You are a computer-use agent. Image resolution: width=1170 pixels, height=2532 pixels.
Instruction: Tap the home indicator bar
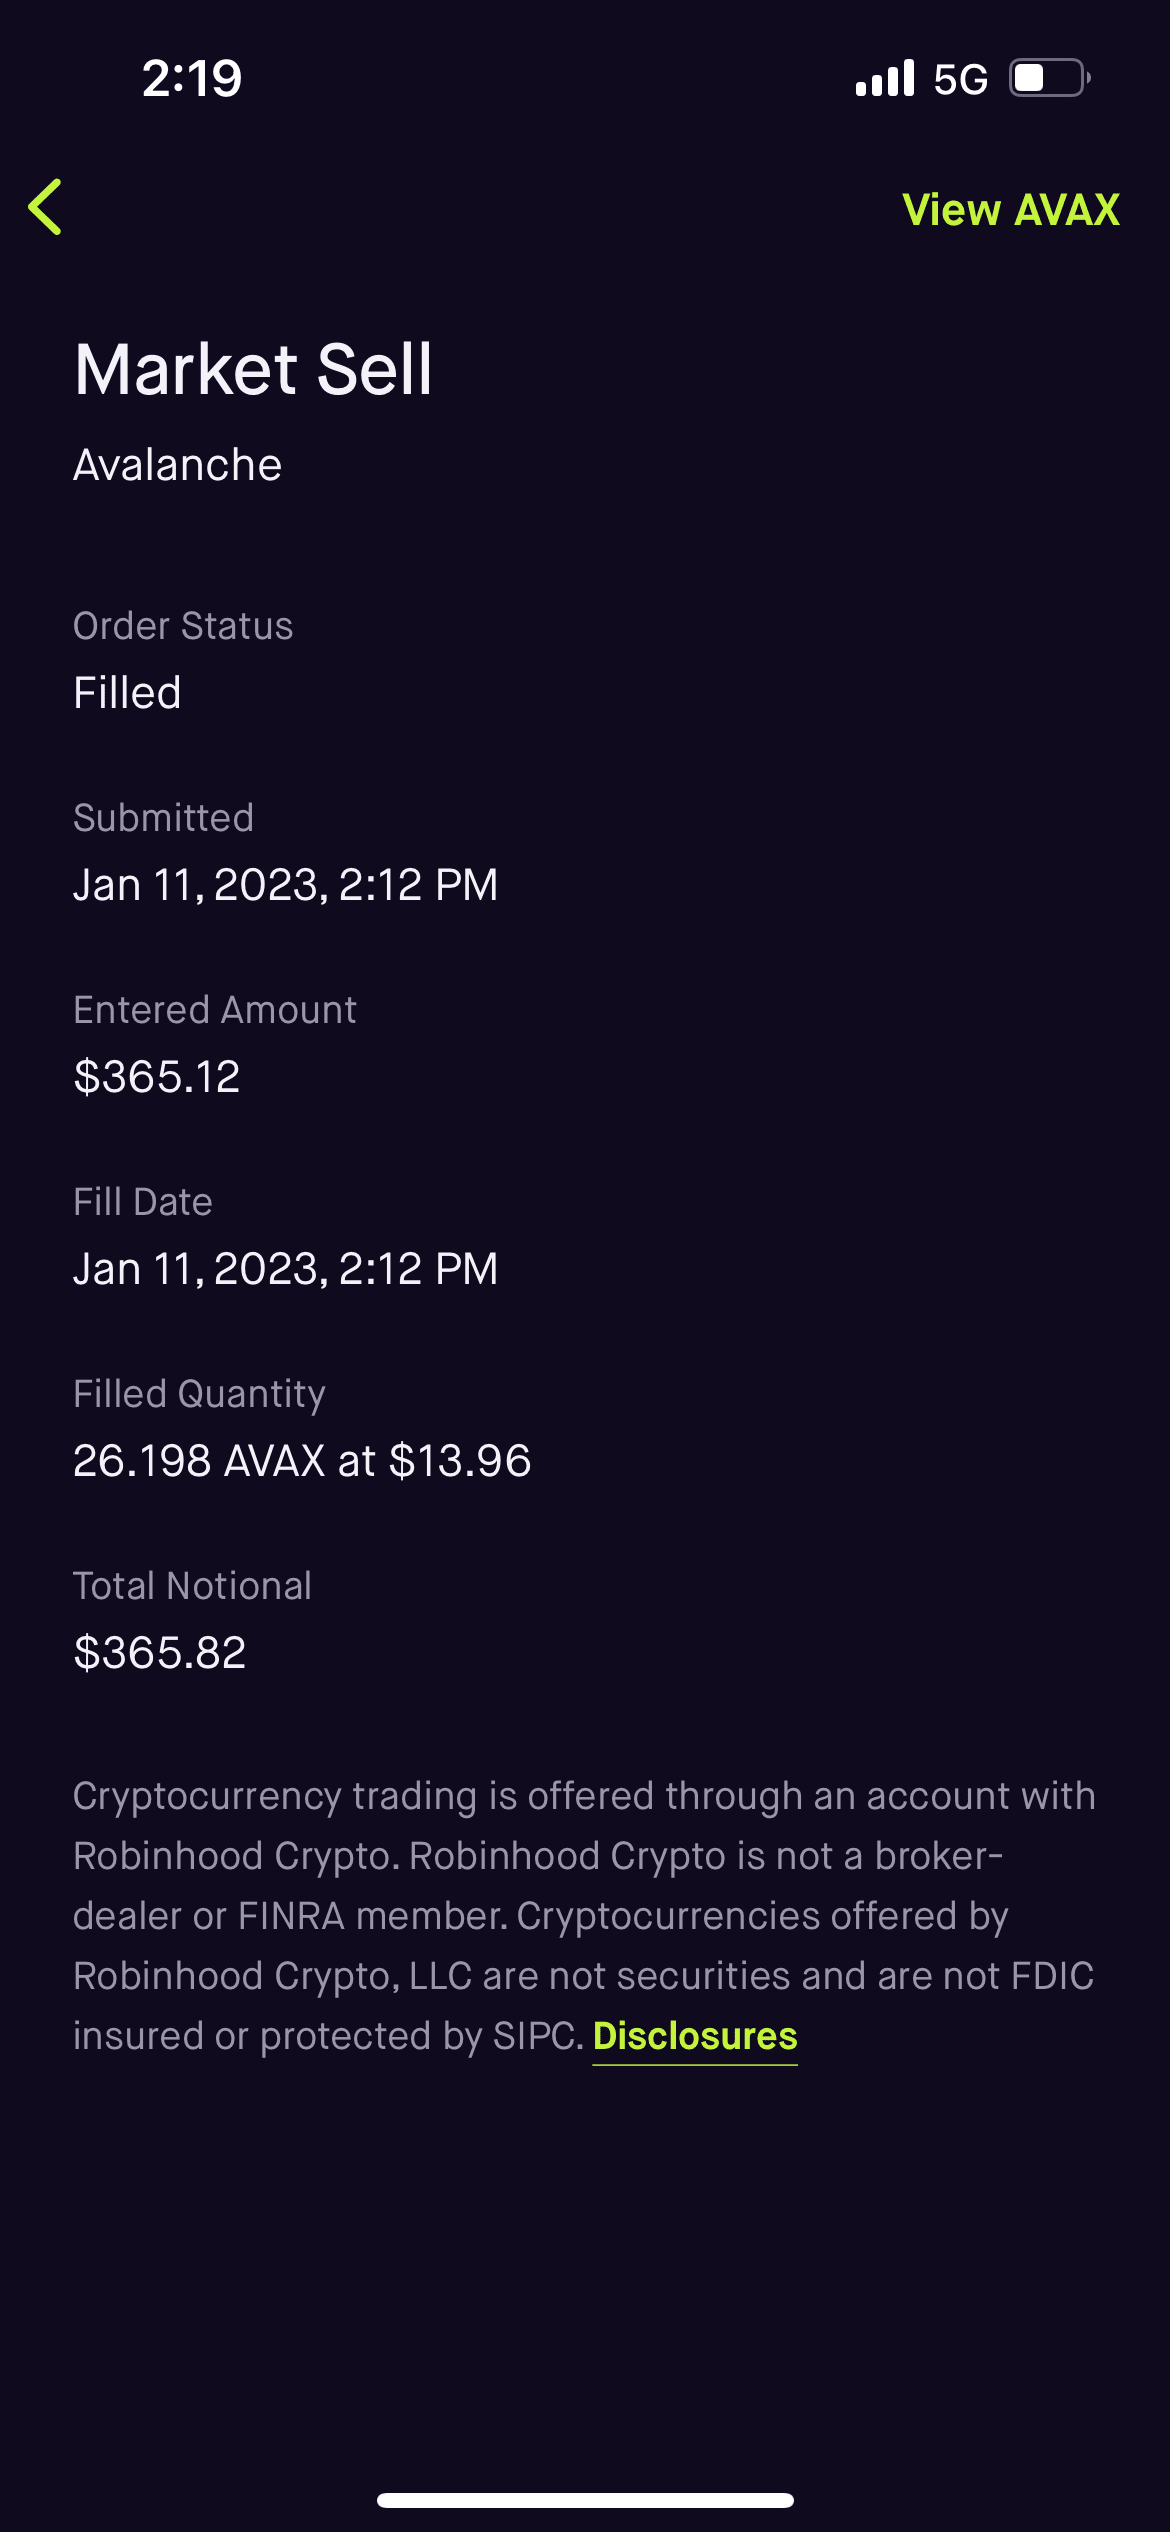click(x=585, y=2500)
